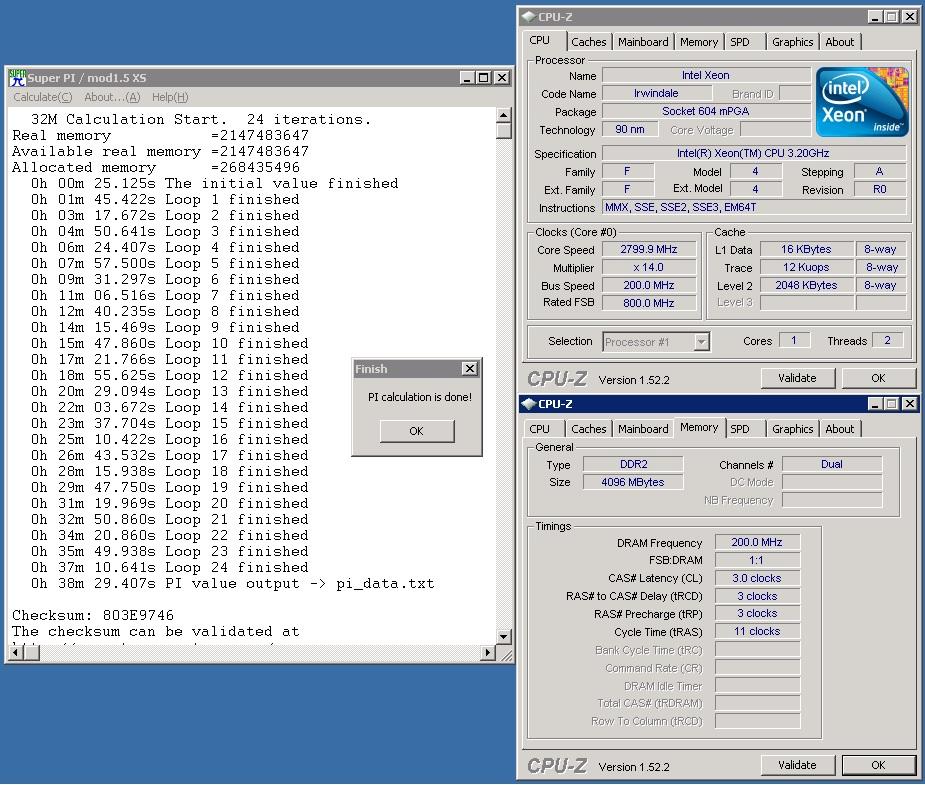Click the Channels # Dual field
925x785 pixels.
pyautogui.click(x=832, y=464)
